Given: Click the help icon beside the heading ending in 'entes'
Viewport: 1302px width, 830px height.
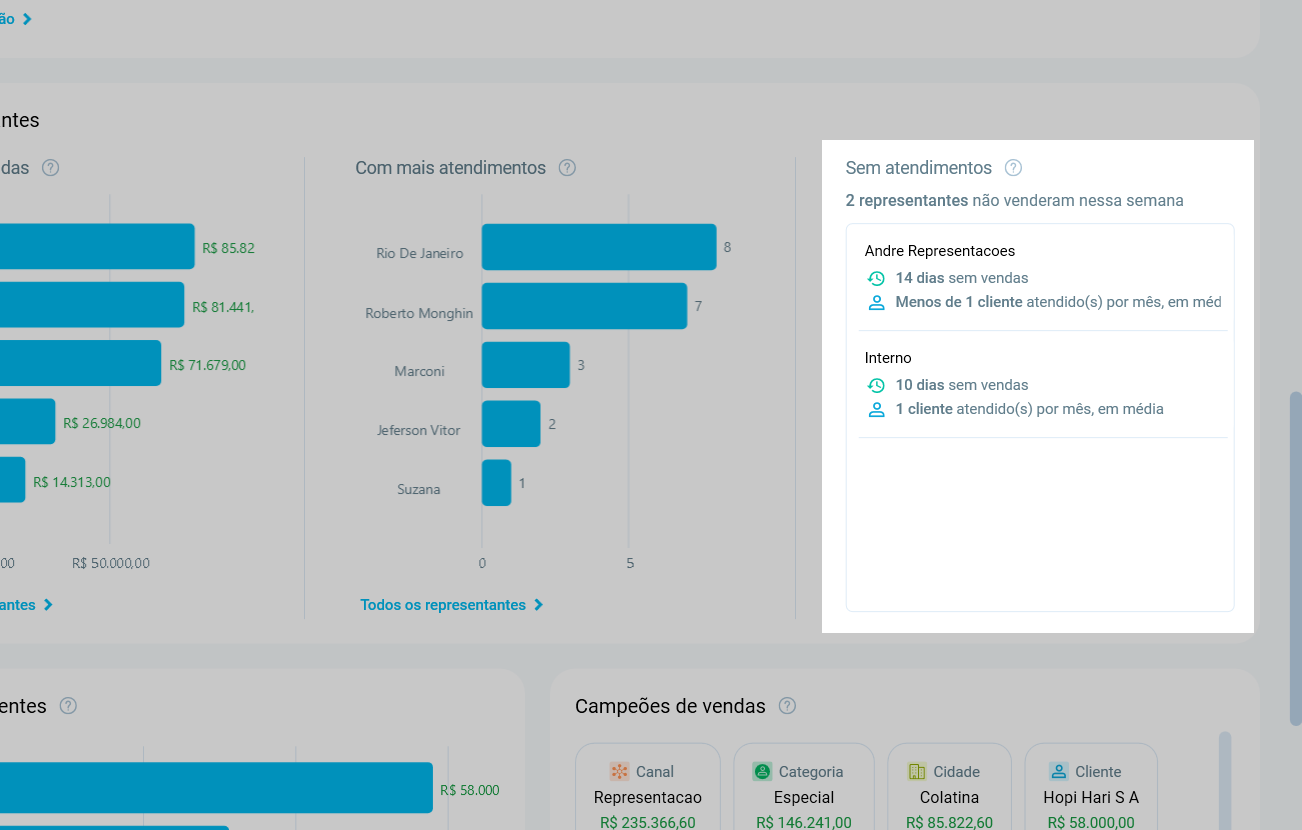Looking at the screenshot, I should coord(68,706).
